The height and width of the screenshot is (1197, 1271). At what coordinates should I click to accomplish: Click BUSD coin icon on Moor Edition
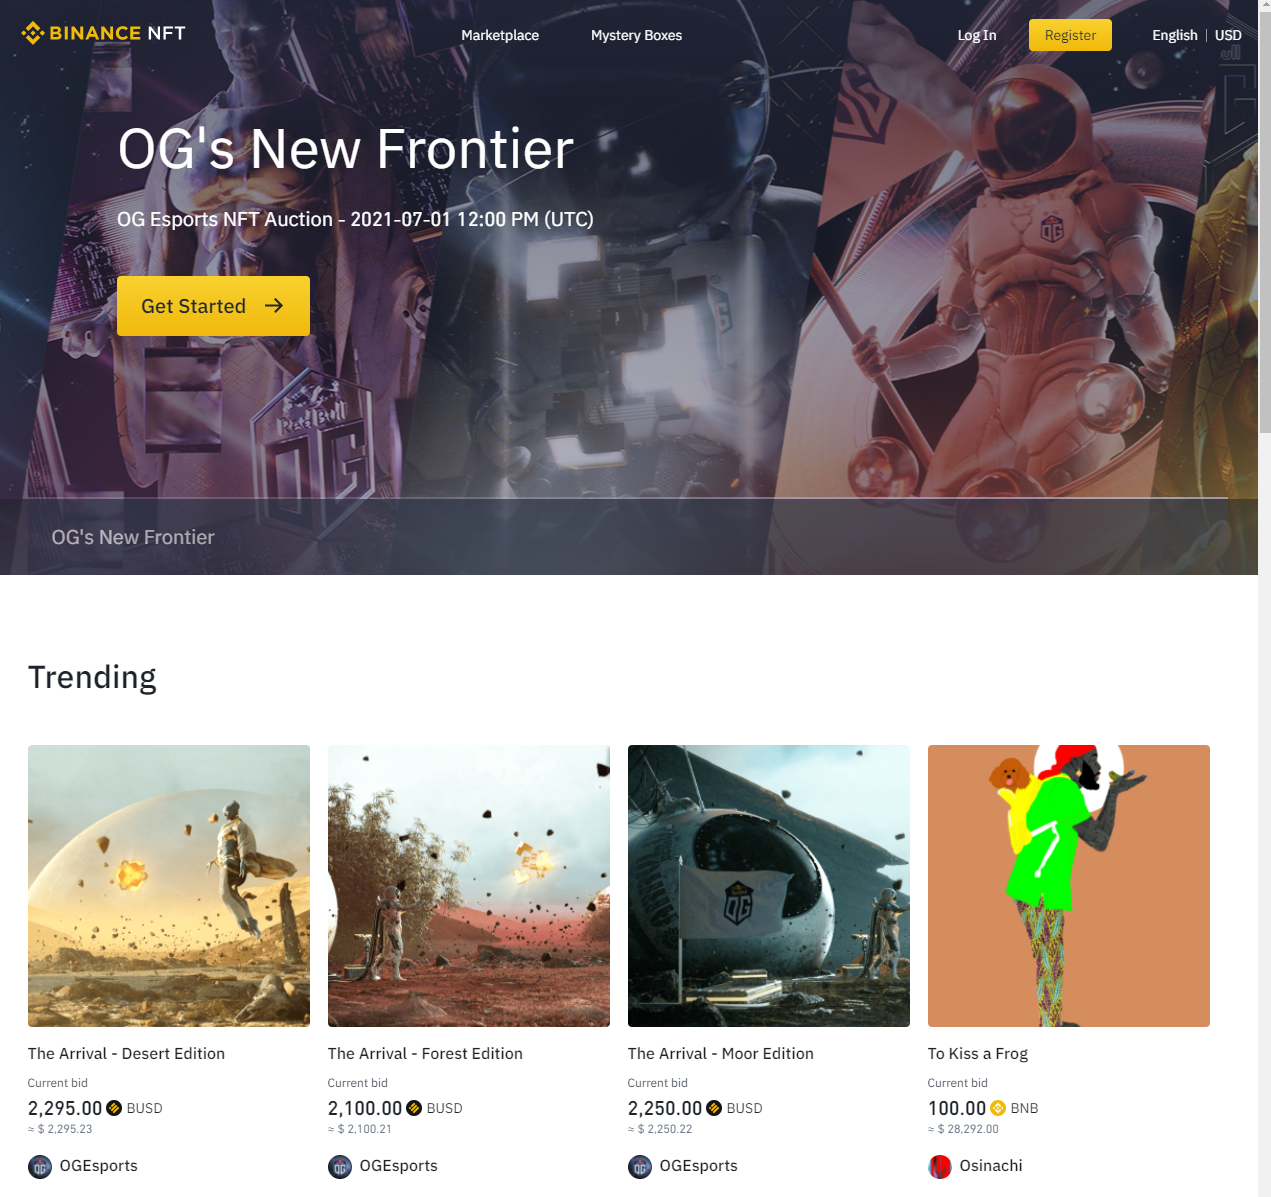(714, 1108)
